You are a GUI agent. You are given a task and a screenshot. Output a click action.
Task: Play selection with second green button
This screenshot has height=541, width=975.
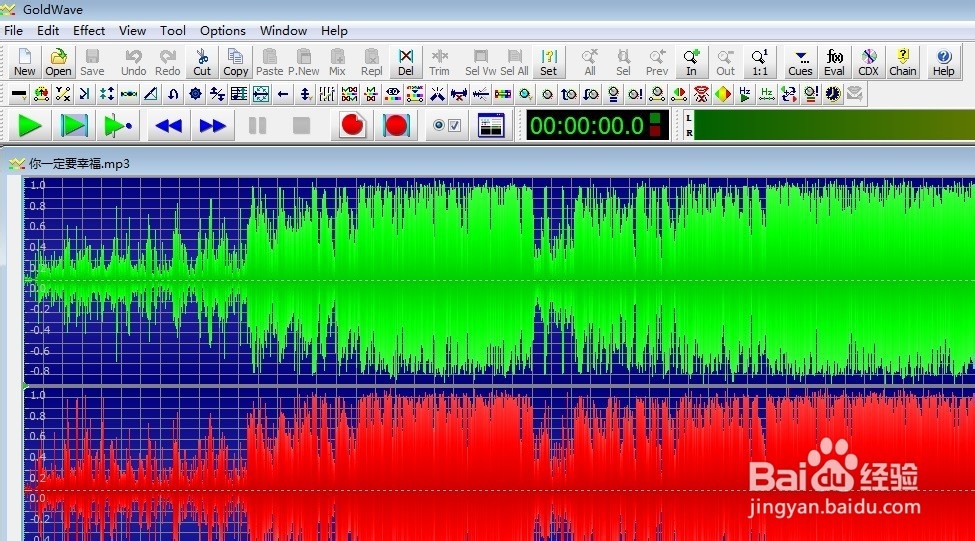click(74, 126)
